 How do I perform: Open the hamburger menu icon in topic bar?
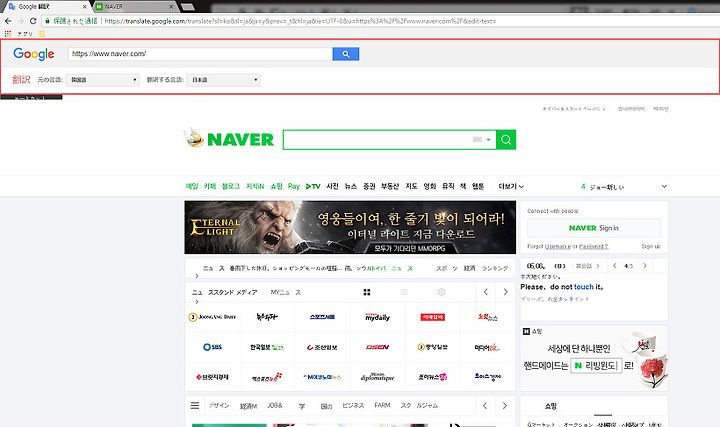click(195, 405)
